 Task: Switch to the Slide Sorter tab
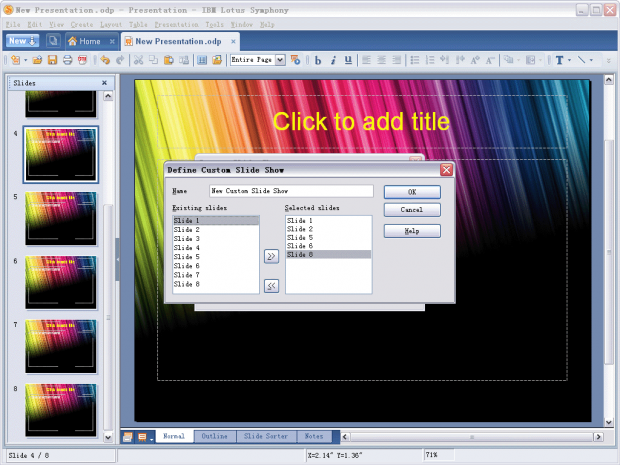pyautogui.click(x=267, y=437)
